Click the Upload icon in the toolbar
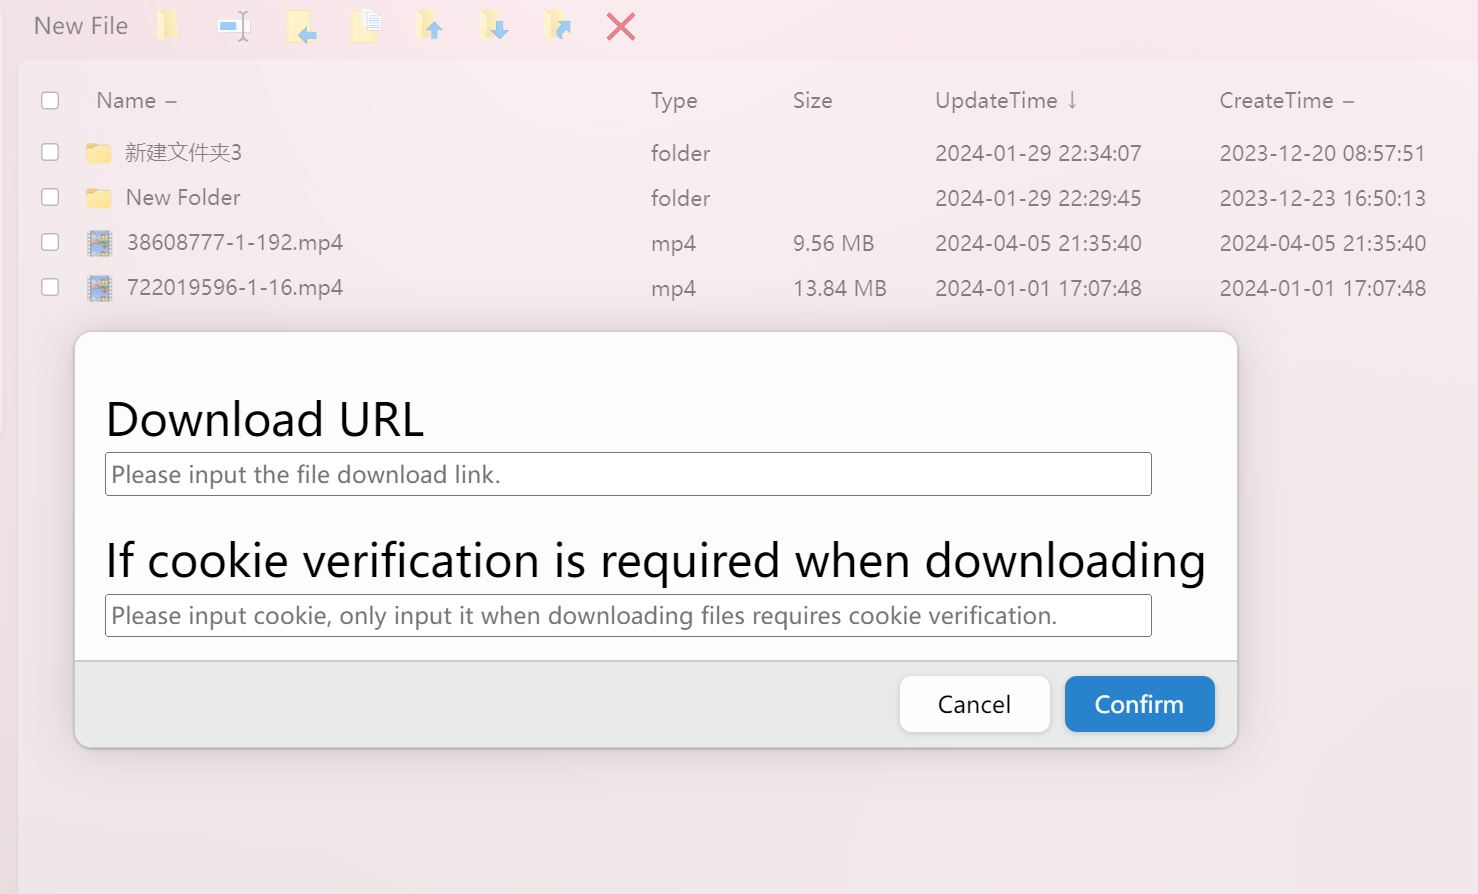The height and width of the screenshot is (894, 1478). 429,26
